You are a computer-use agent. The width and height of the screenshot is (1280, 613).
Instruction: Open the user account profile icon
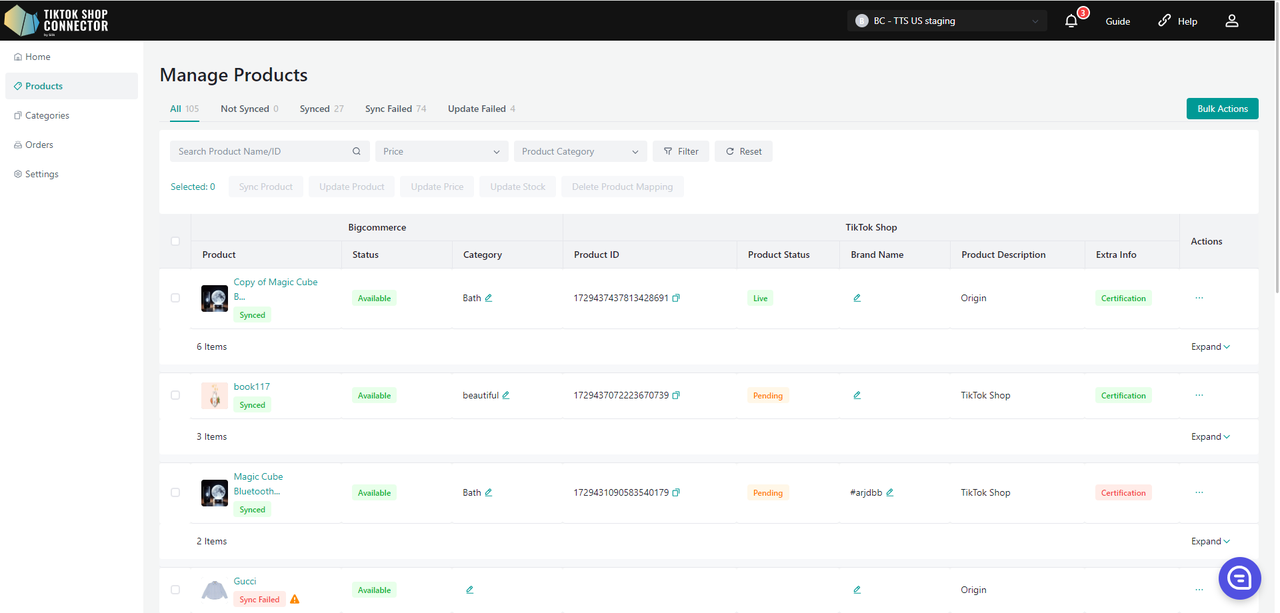tap(1232, 21)
